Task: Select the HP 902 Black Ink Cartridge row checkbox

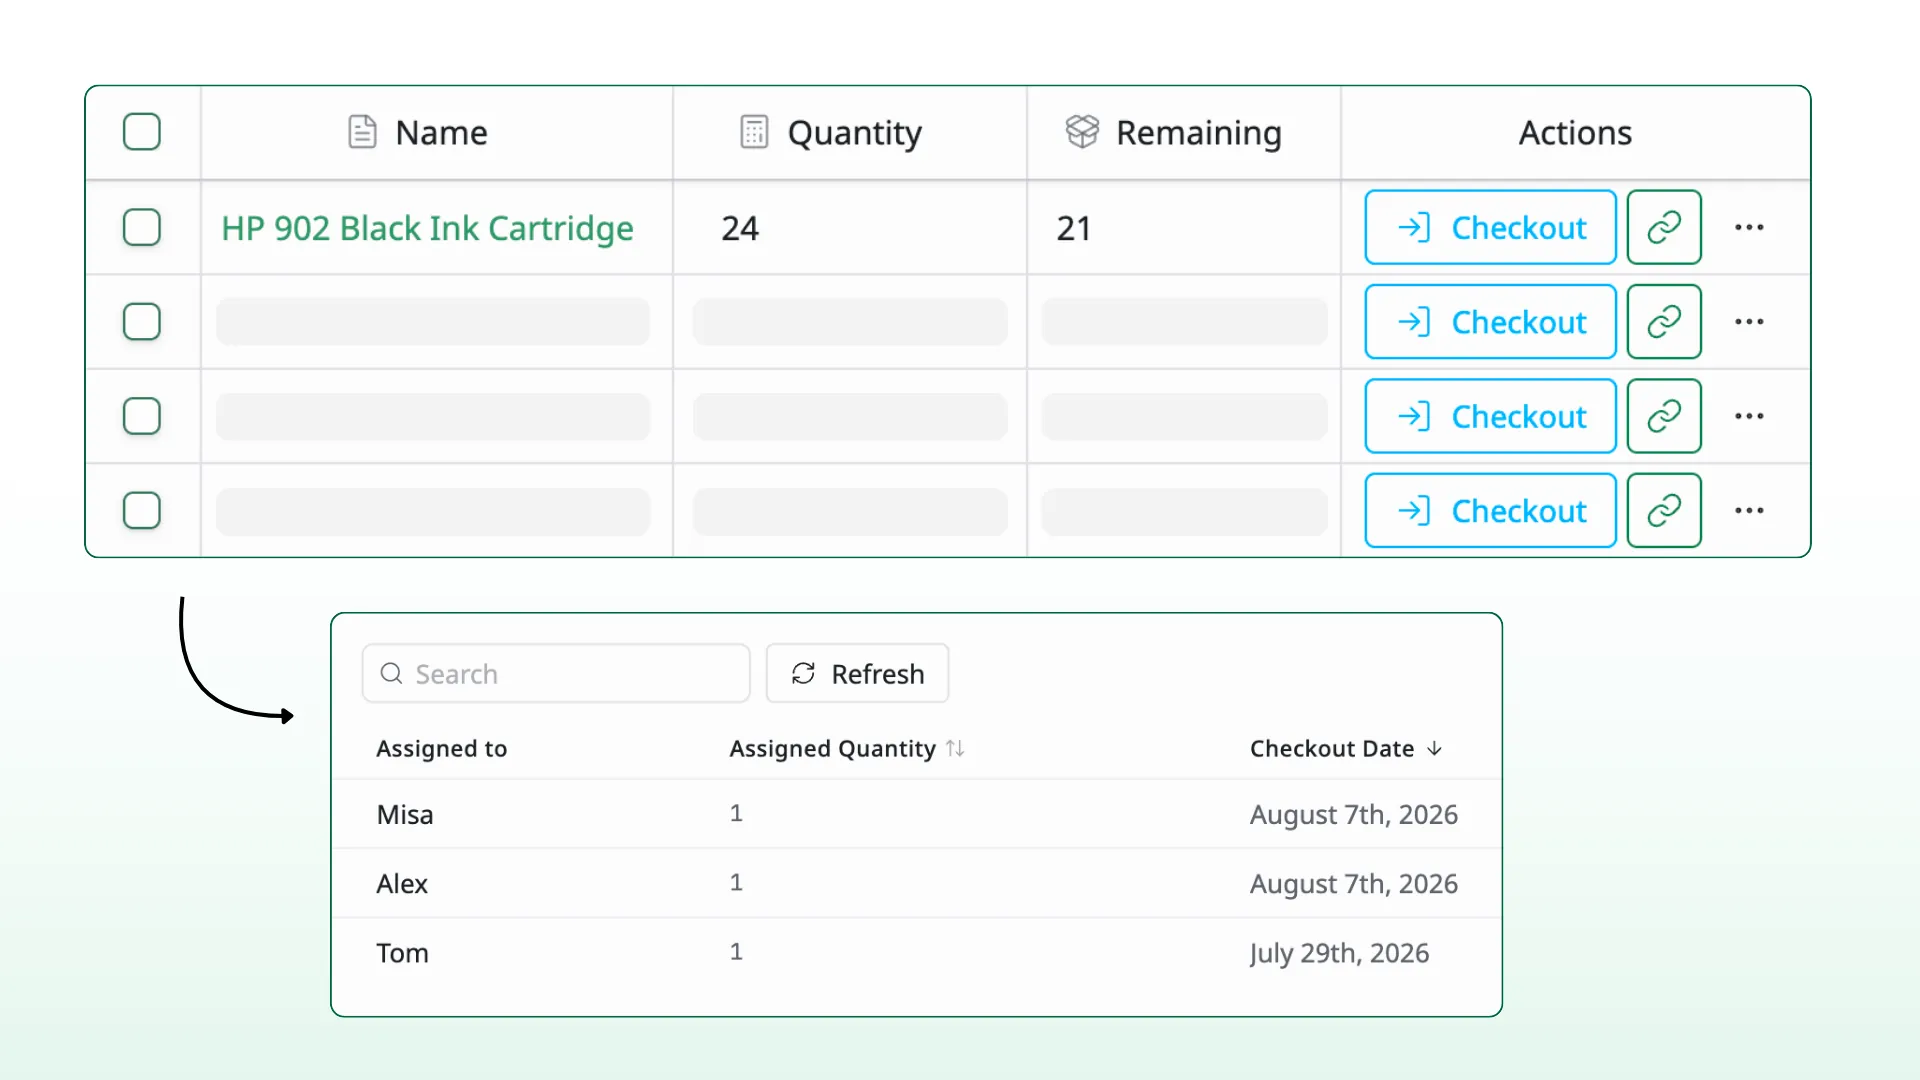Action: point(142,227)
